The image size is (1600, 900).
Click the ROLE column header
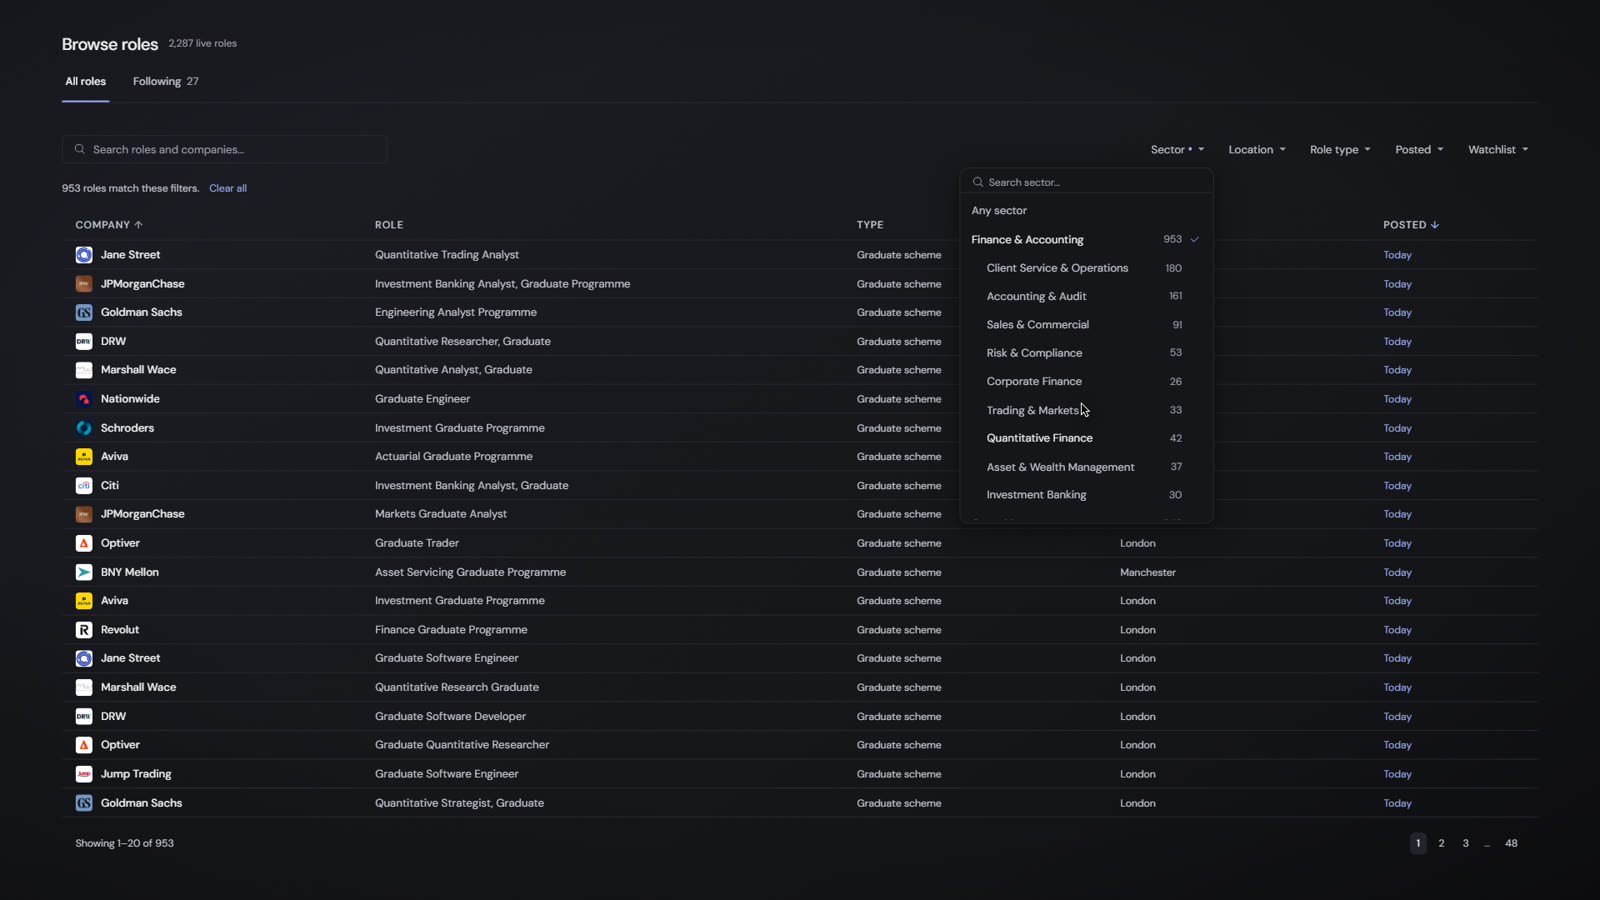tap(389, 225)
